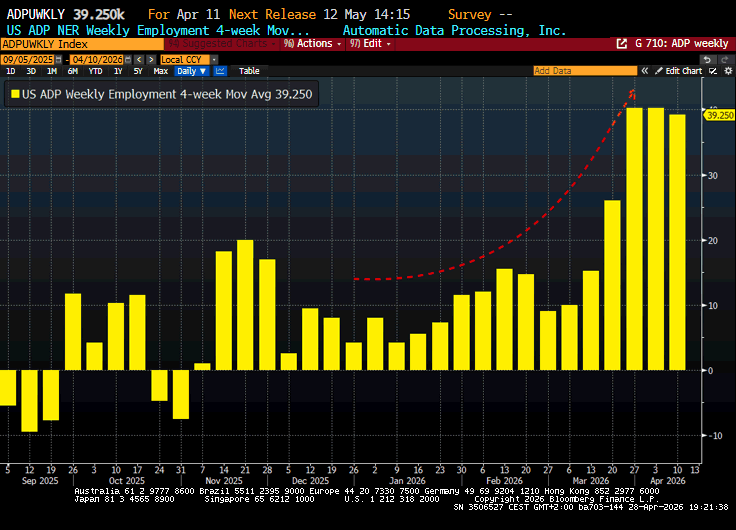Select the line chart type icon
Viewport: 736px width, 530px height.
coord(221,71)
